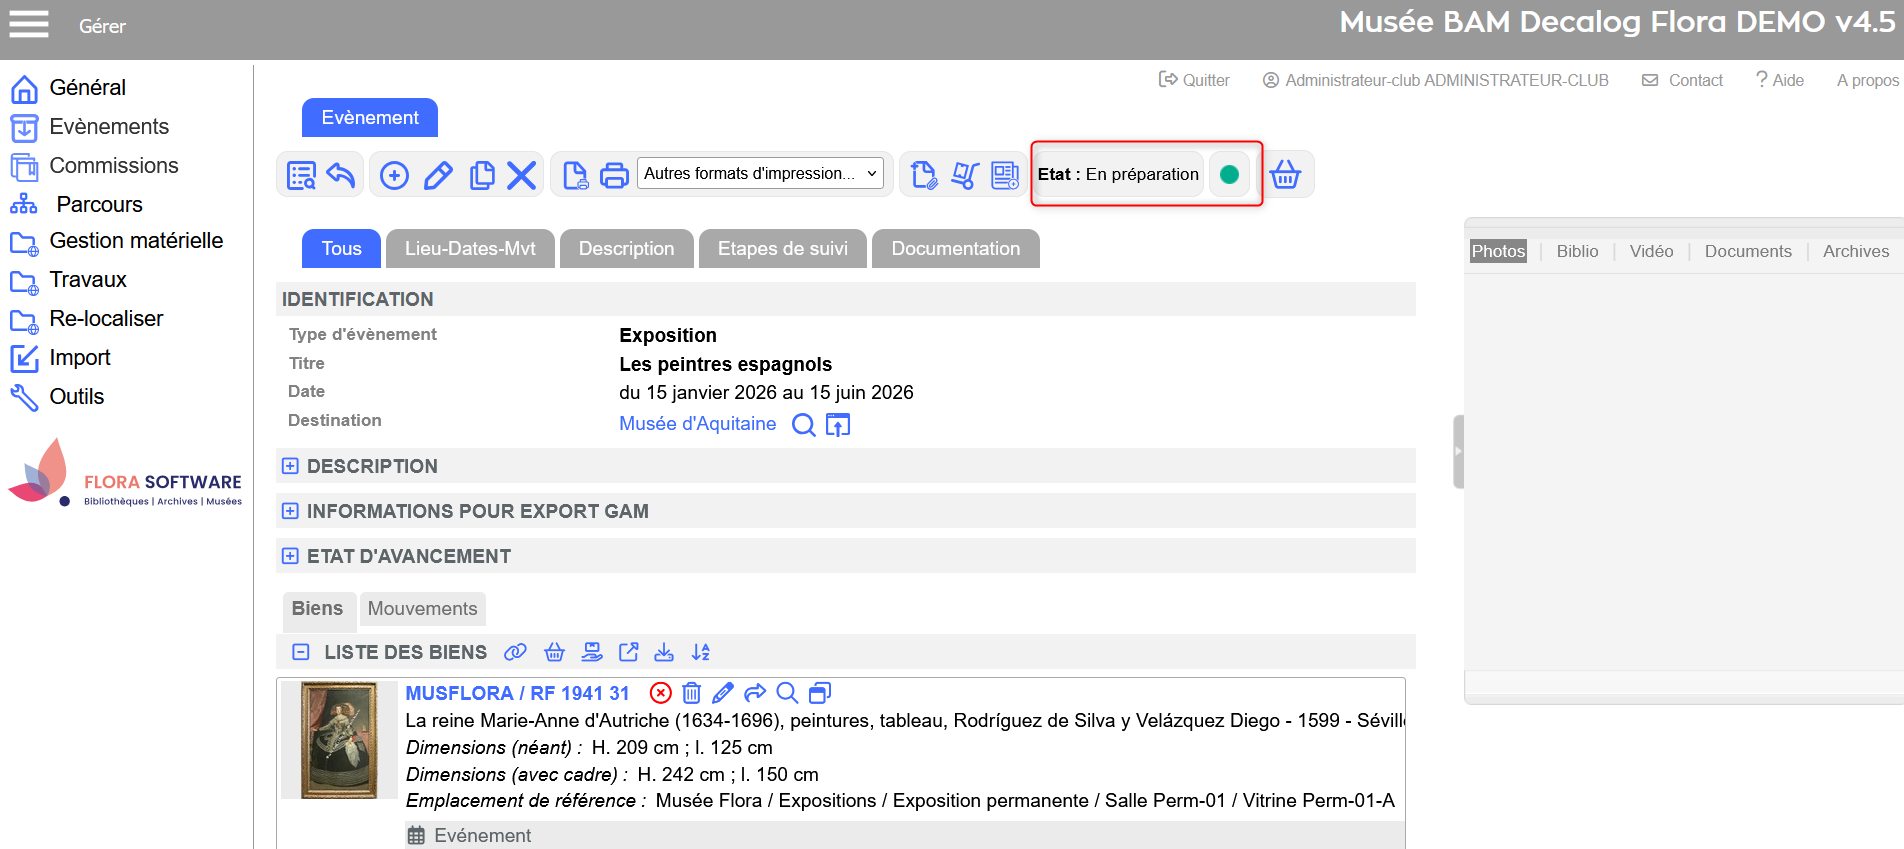Click the pencil edit icon in the toolbar
The width and height of the screenshot is (1904, 849).
[x=438, y=175]
